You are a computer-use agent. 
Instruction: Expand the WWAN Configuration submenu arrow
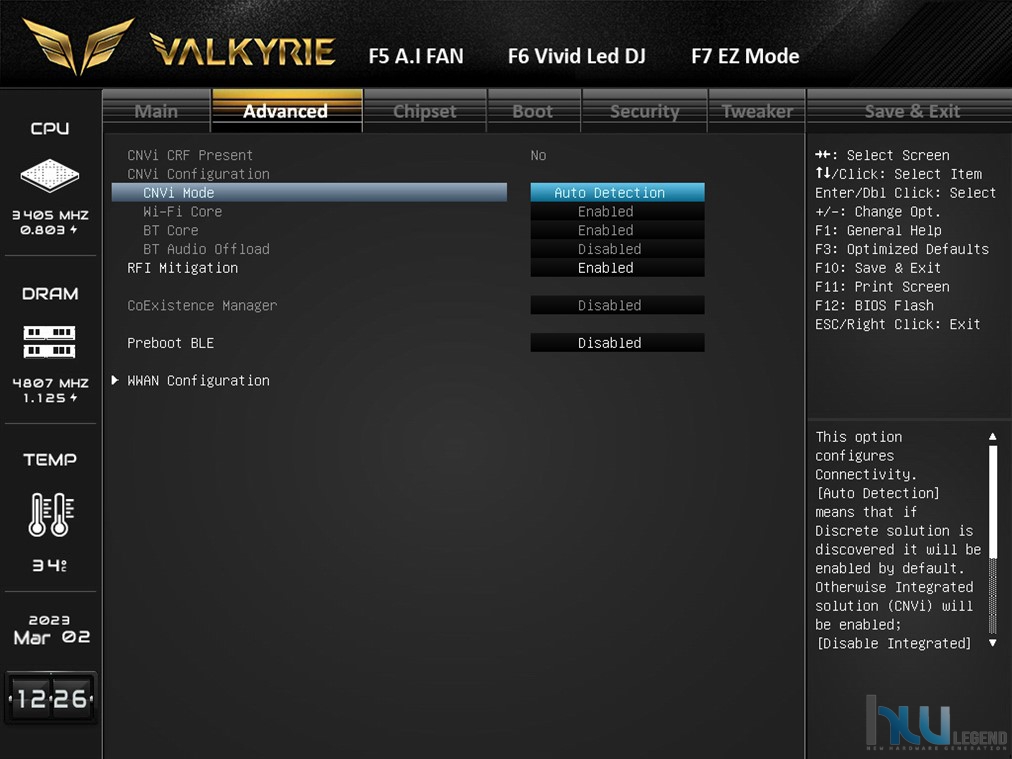115,380
